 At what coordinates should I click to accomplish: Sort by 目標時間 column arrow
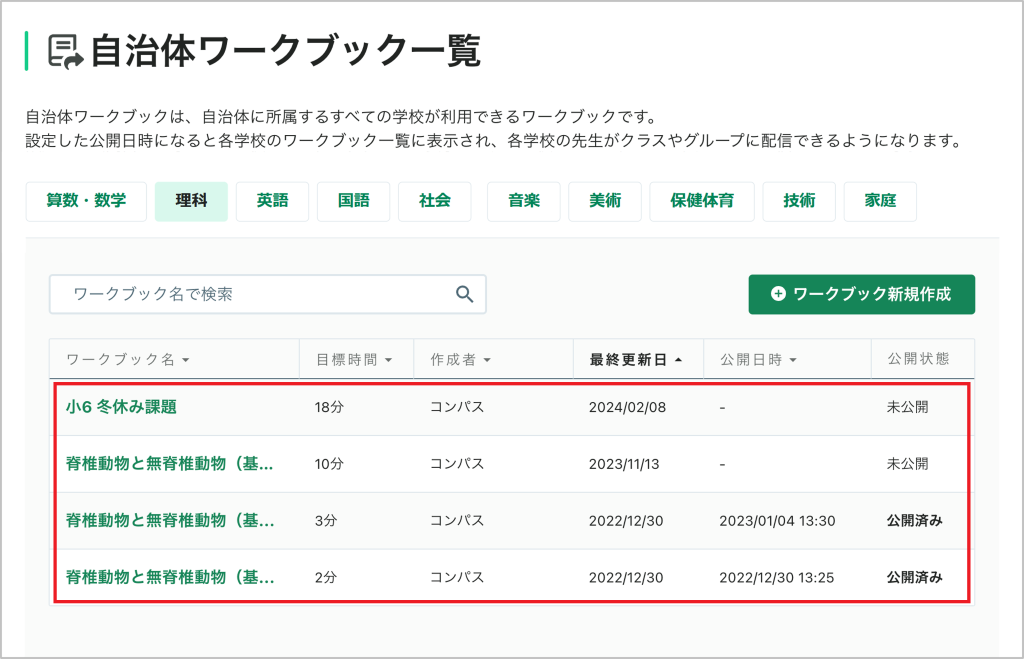tap(389, 360)
